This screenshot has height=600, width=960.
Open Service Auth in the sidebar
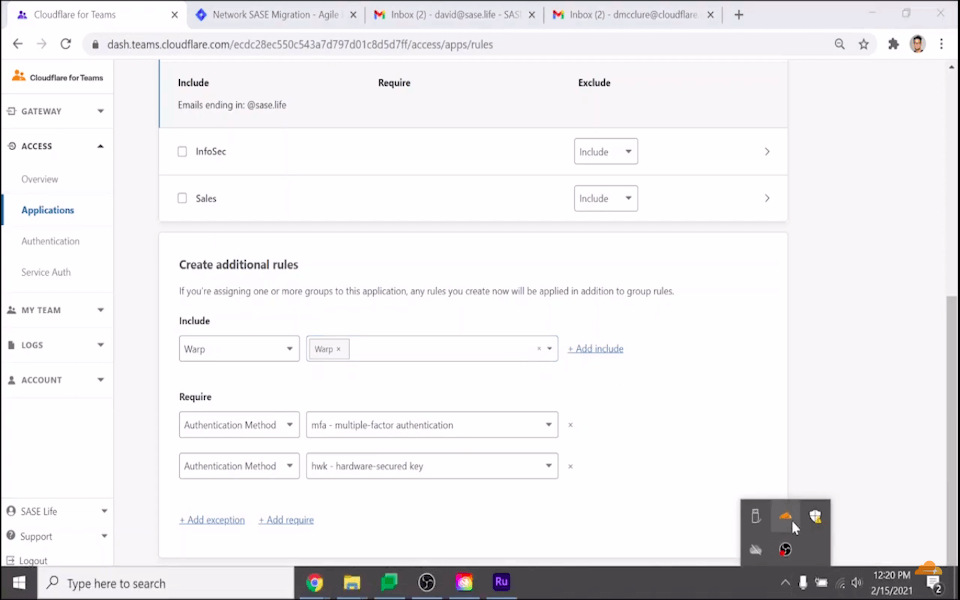click(x=46, y=272)
